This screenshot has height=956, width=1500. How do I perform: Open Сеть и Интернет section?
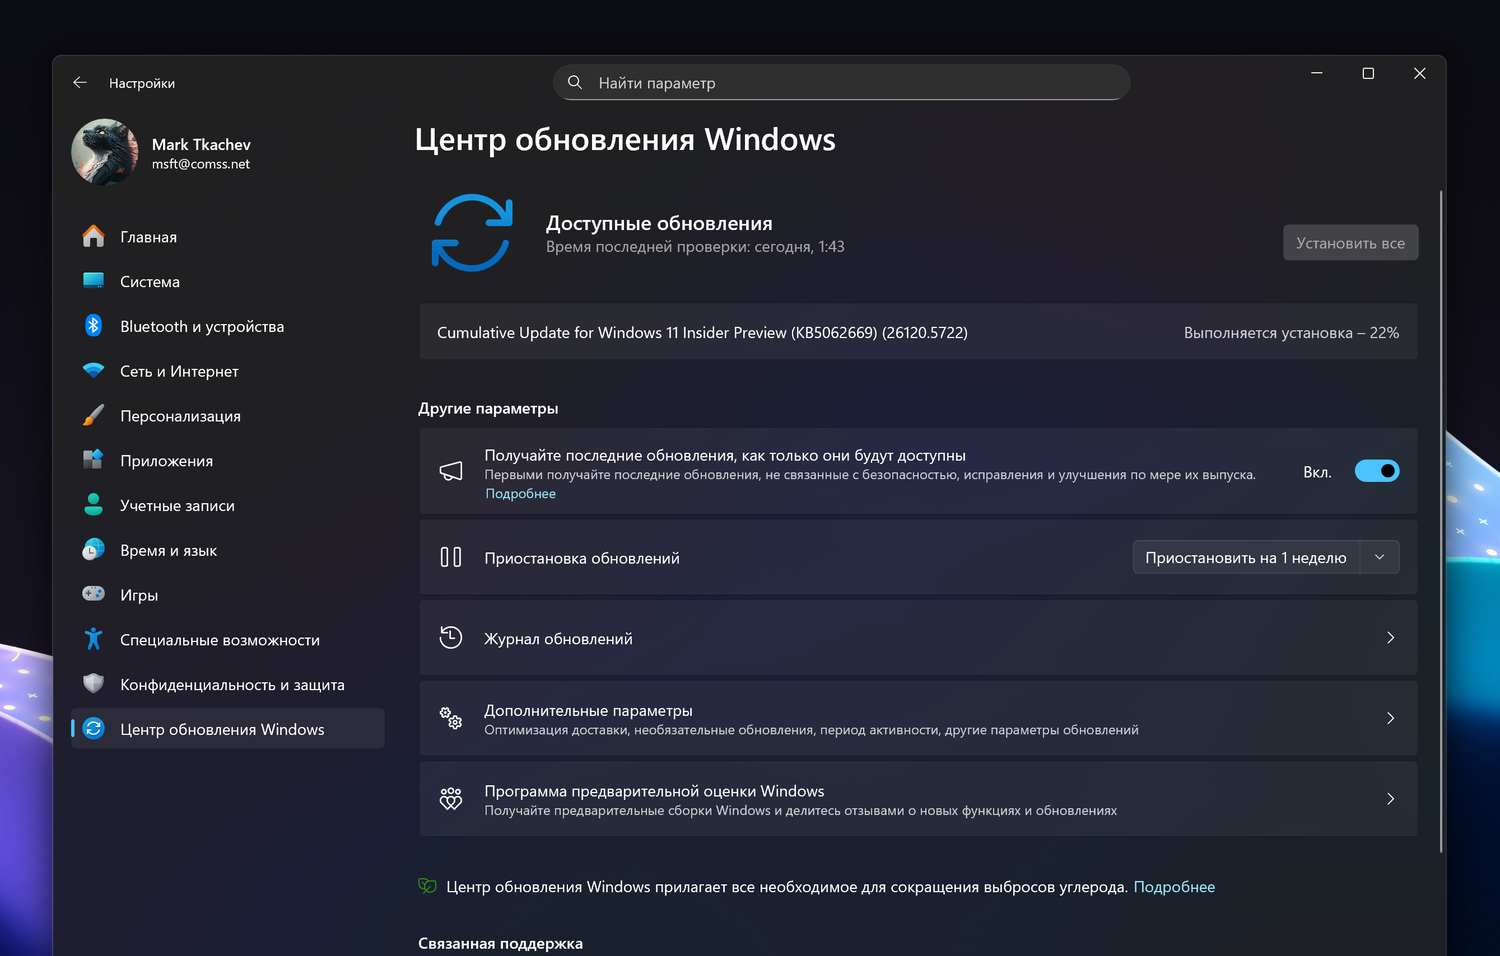[228, 371]
